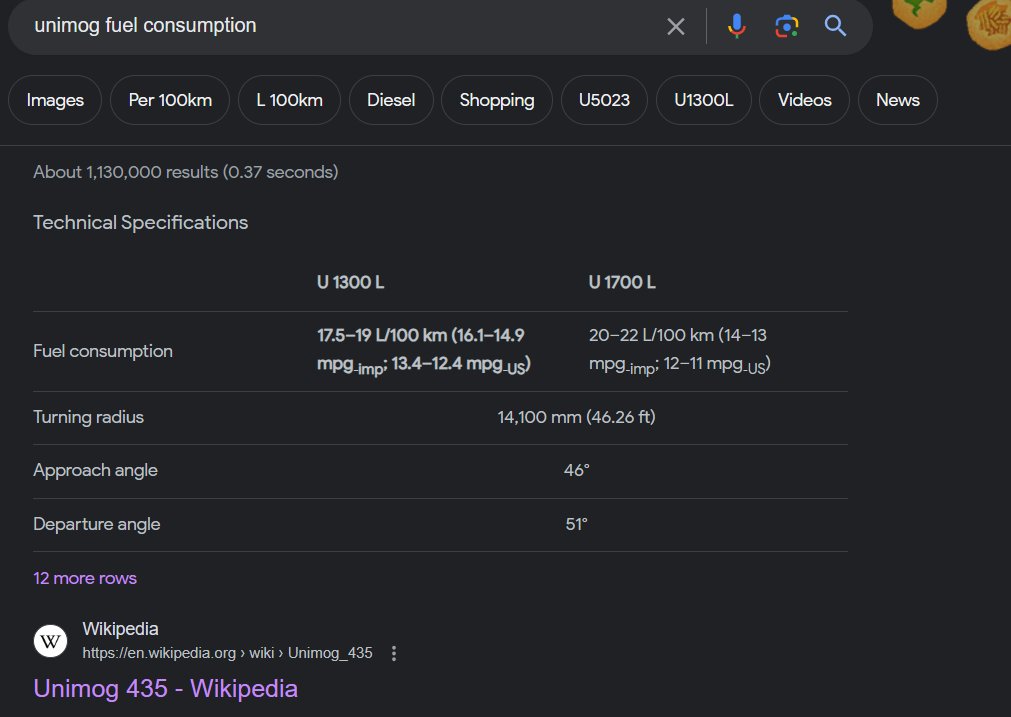Click the 'Fuel consumption' row label
This screenshot has width=1011, height=717.
coord(103,351)
